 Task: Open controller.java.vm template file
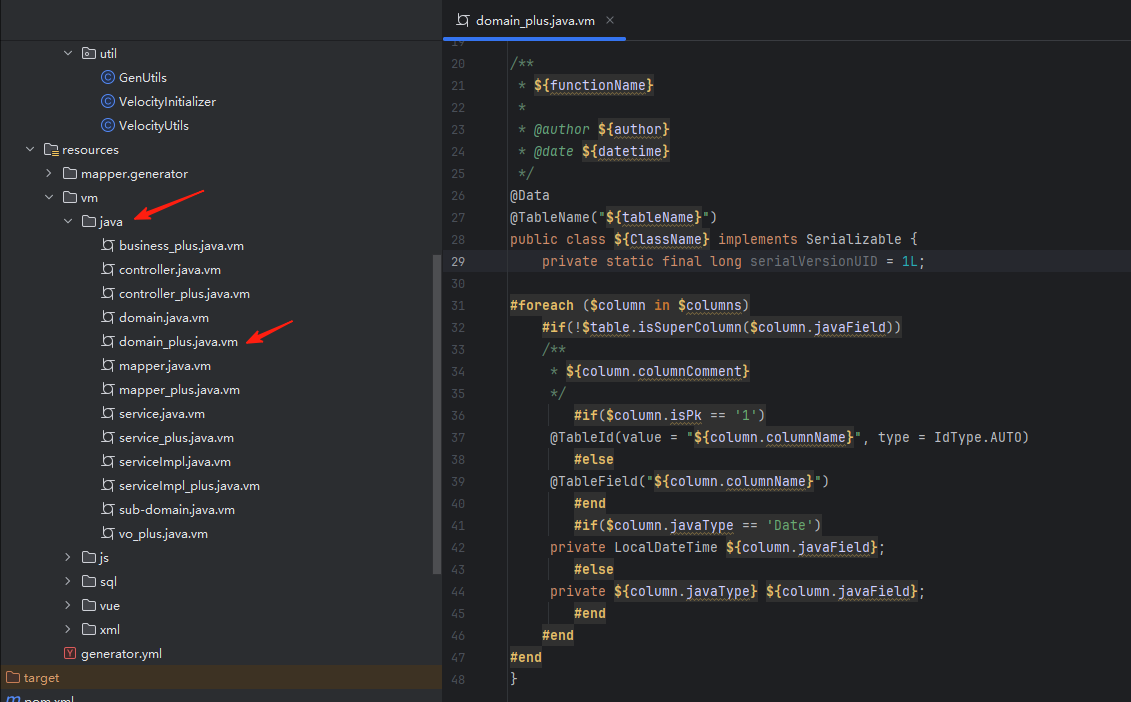(x=170, y=269)
